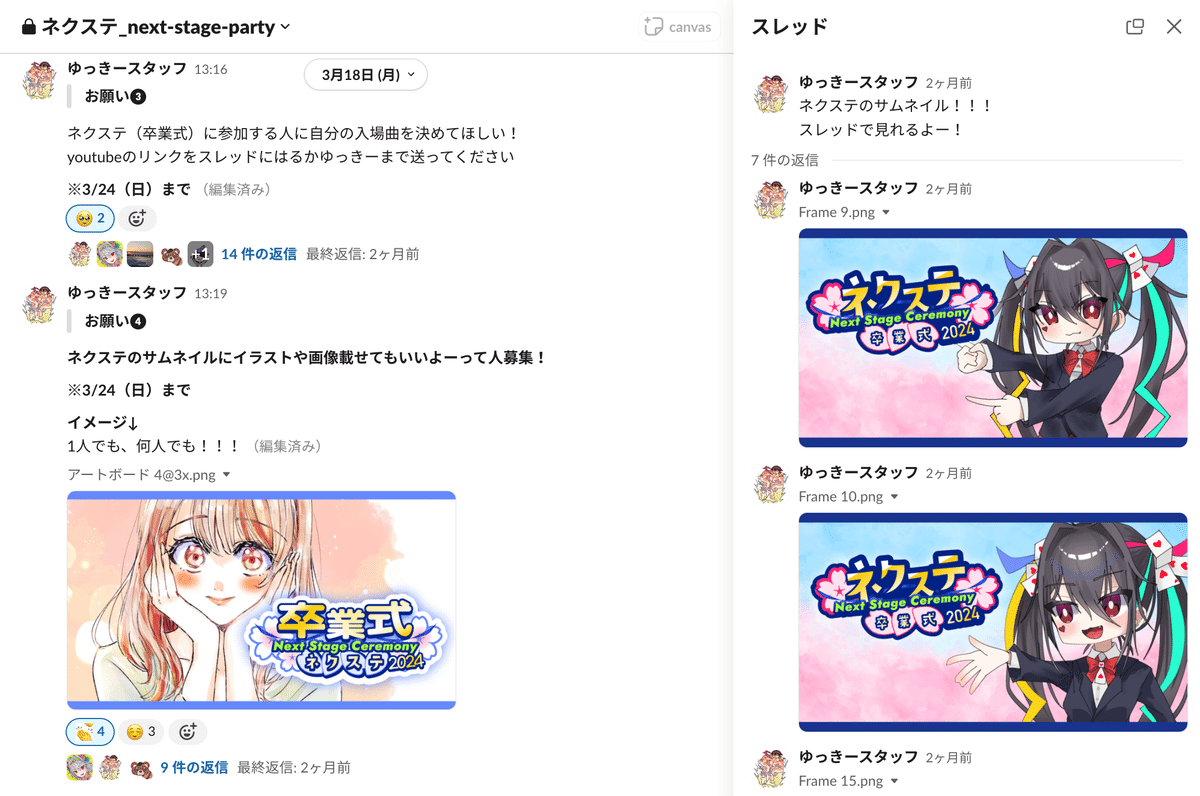View the 9 件の返信 thread

tap(194, 768)
